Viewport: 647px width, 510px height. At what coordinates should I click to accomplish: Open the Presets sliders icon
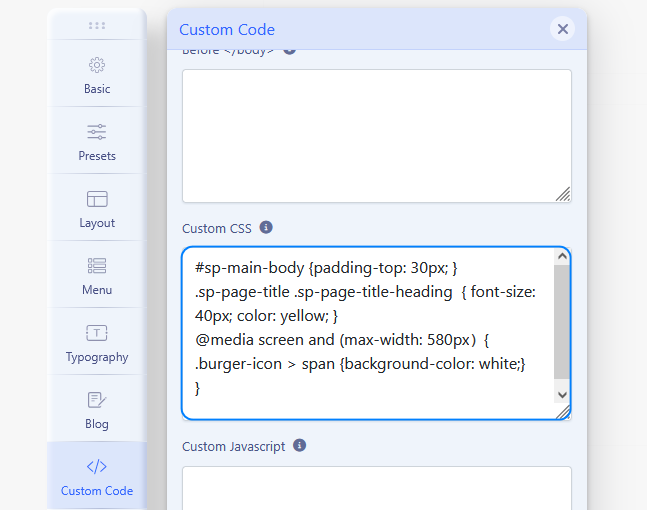coord(97,132)
